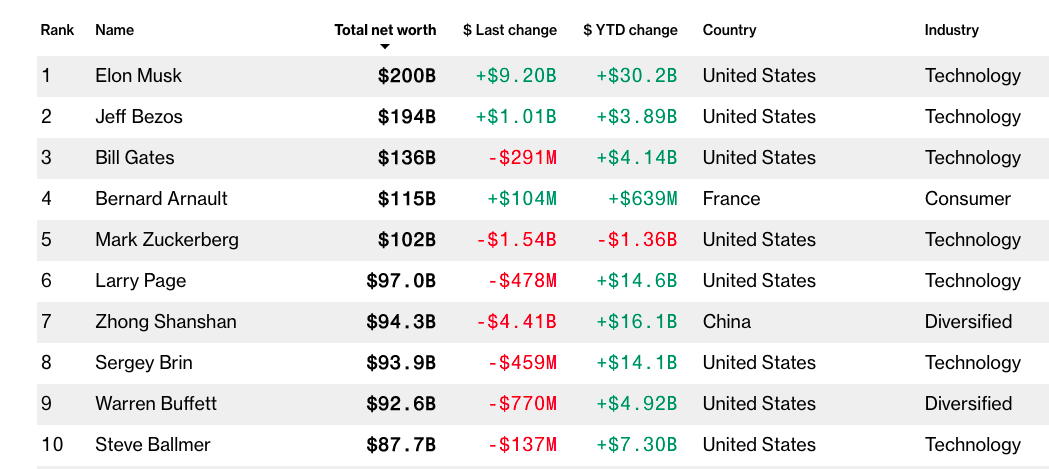Viewport: 1049px width, 469px height.
Task: Click on Larry Page's name
Action: [x=140, y=281]
